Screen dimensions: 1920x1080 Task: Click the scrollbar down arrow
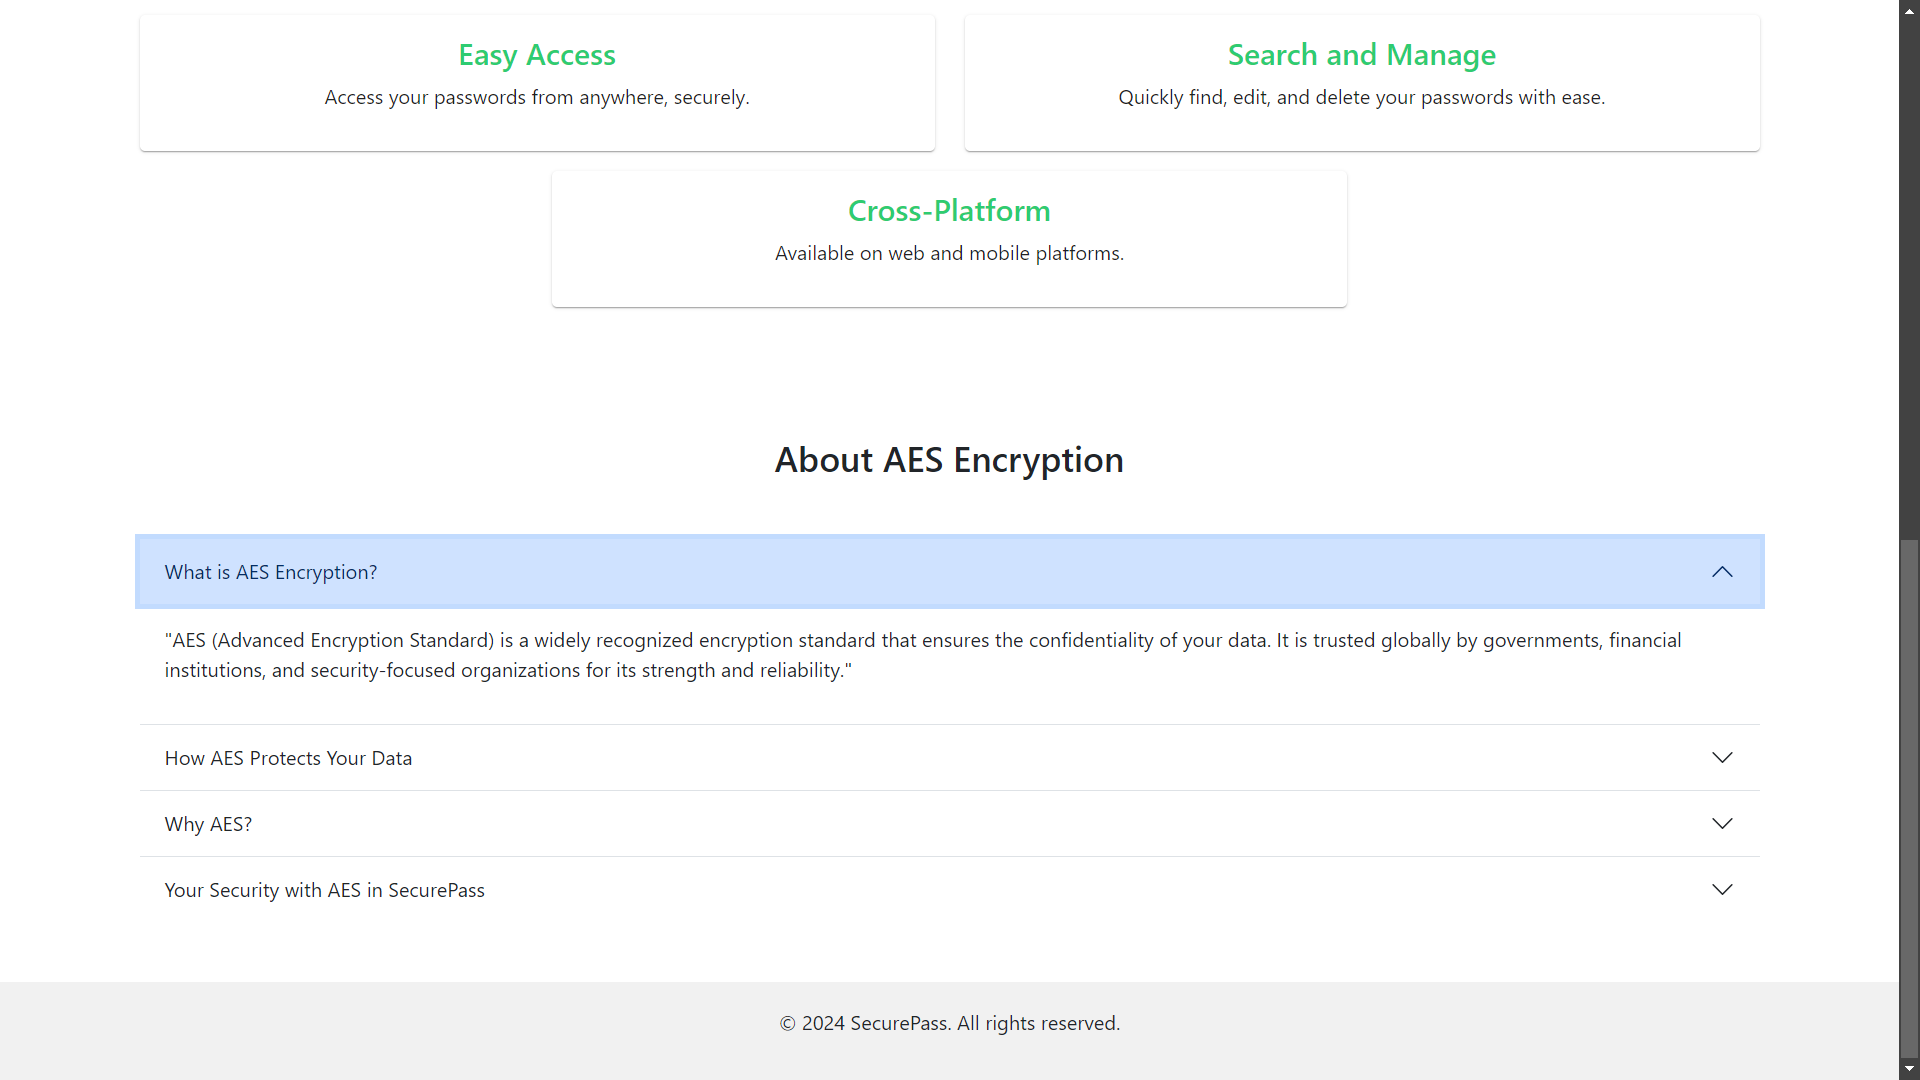coord(1908,1068)
